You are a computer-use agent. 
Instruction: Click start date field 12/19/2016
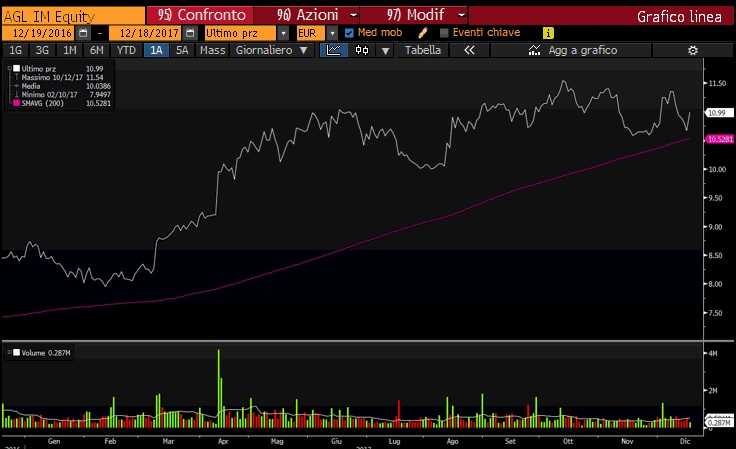[38, 33]
